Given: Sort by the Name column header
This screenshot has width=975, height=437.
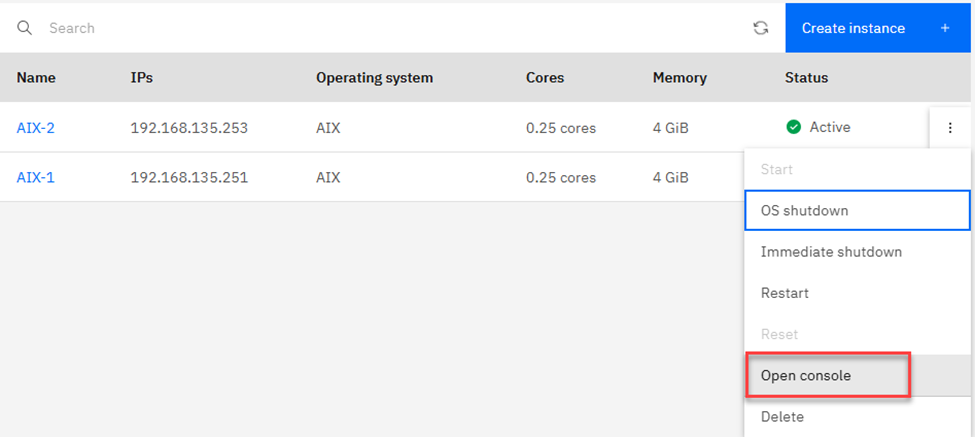Looking at the screenshot, I should coord(36,78).
